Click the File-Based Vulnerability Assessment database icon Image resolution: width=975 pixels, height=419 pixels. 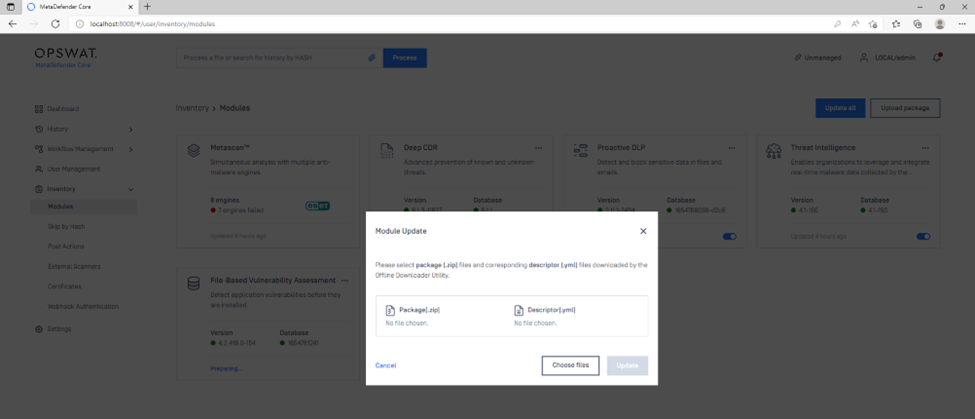click(x=193, y=283)
